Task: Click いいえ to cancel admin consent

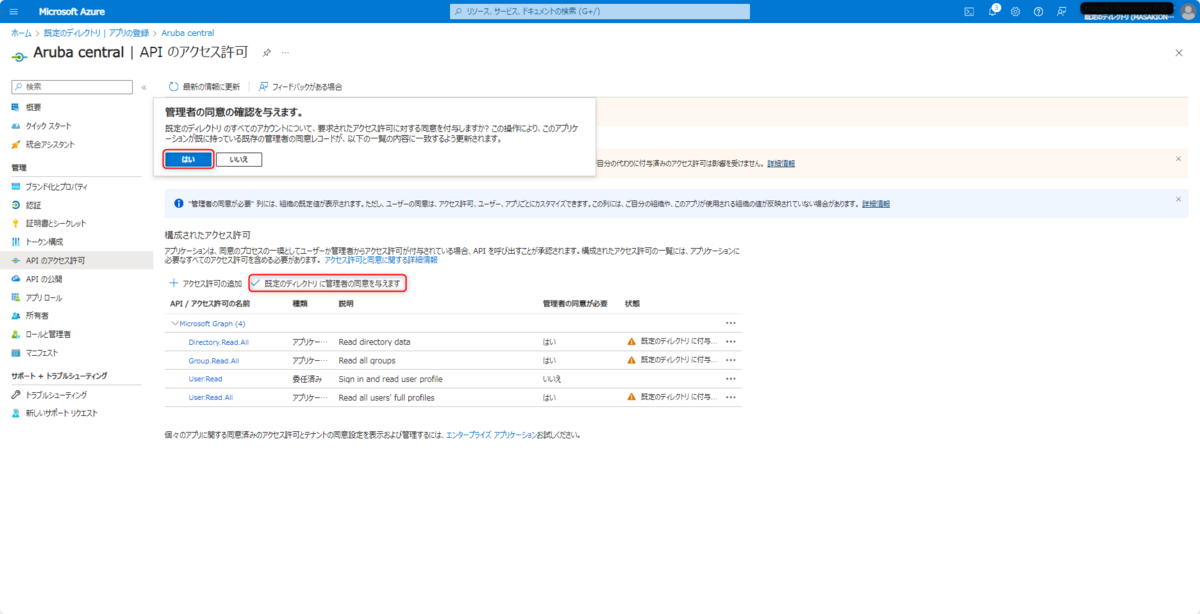Action: click(239, 159)
